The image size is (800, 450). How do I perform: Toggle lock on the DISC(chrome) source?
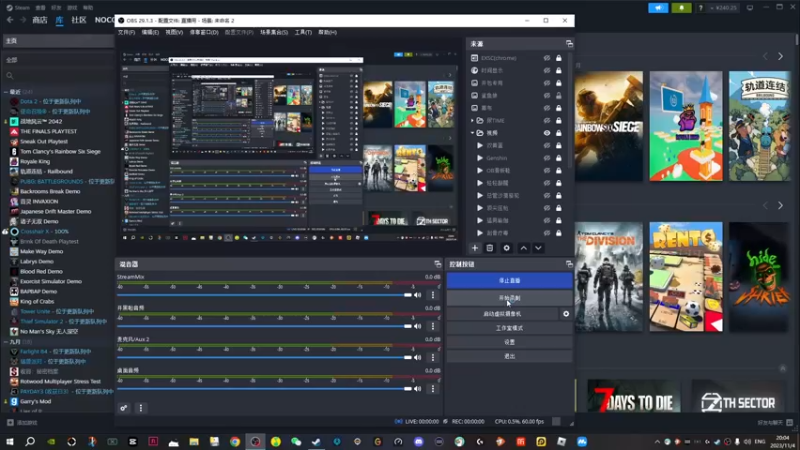click(x=559, y=58)
